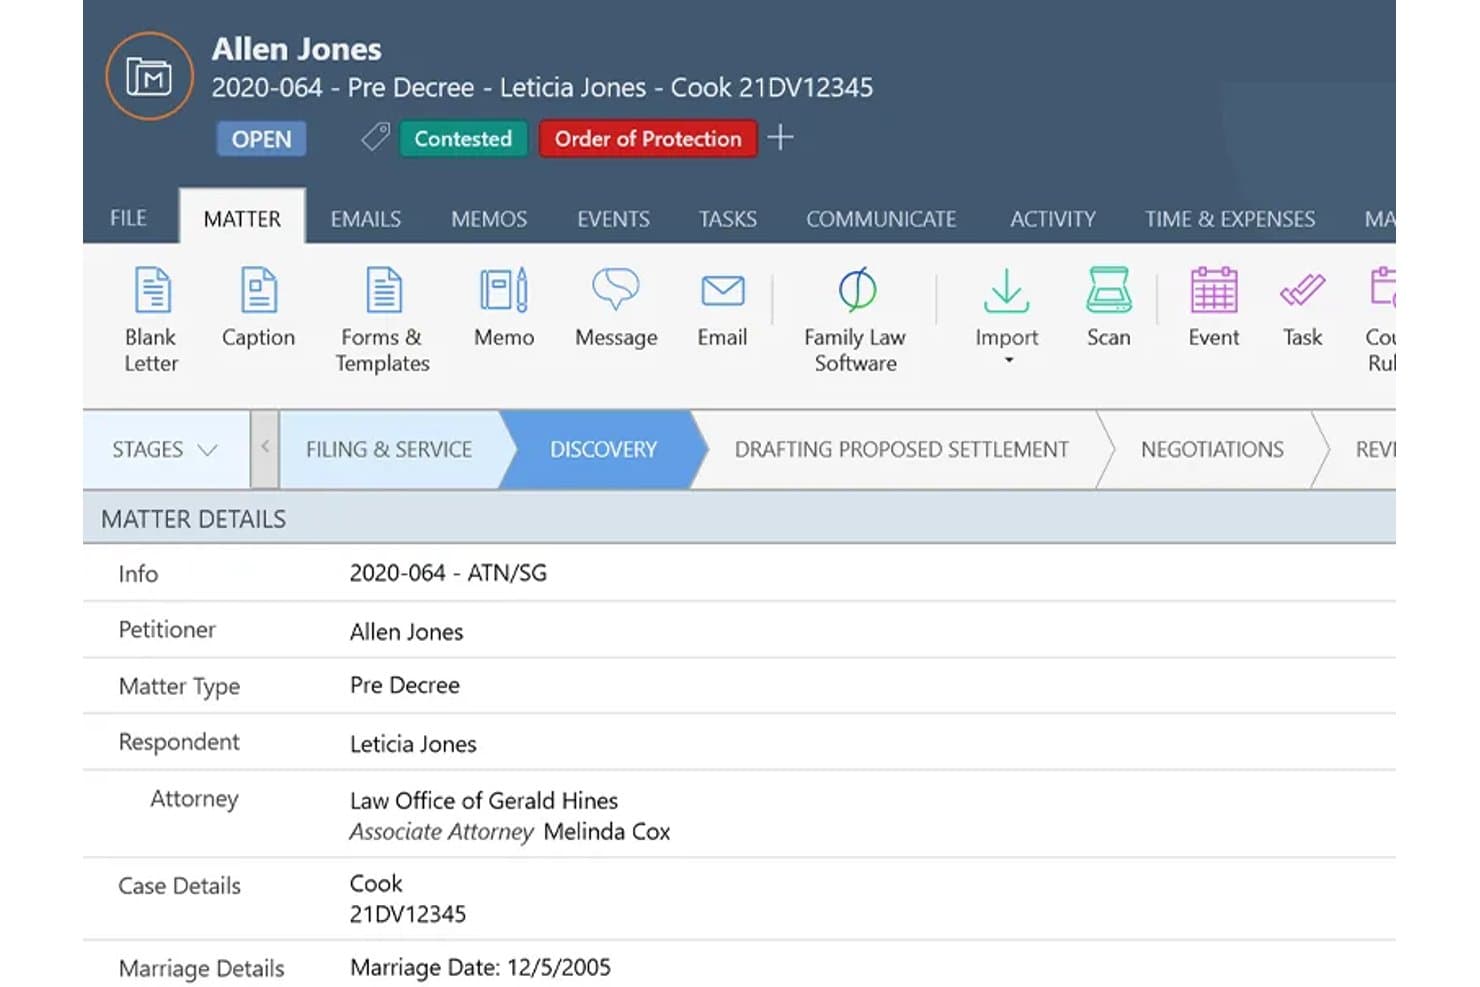Image resolution: width=1480 pixels, height=987 pixels.
Task: Select the MATTER tab
Action: pos(242,218)
